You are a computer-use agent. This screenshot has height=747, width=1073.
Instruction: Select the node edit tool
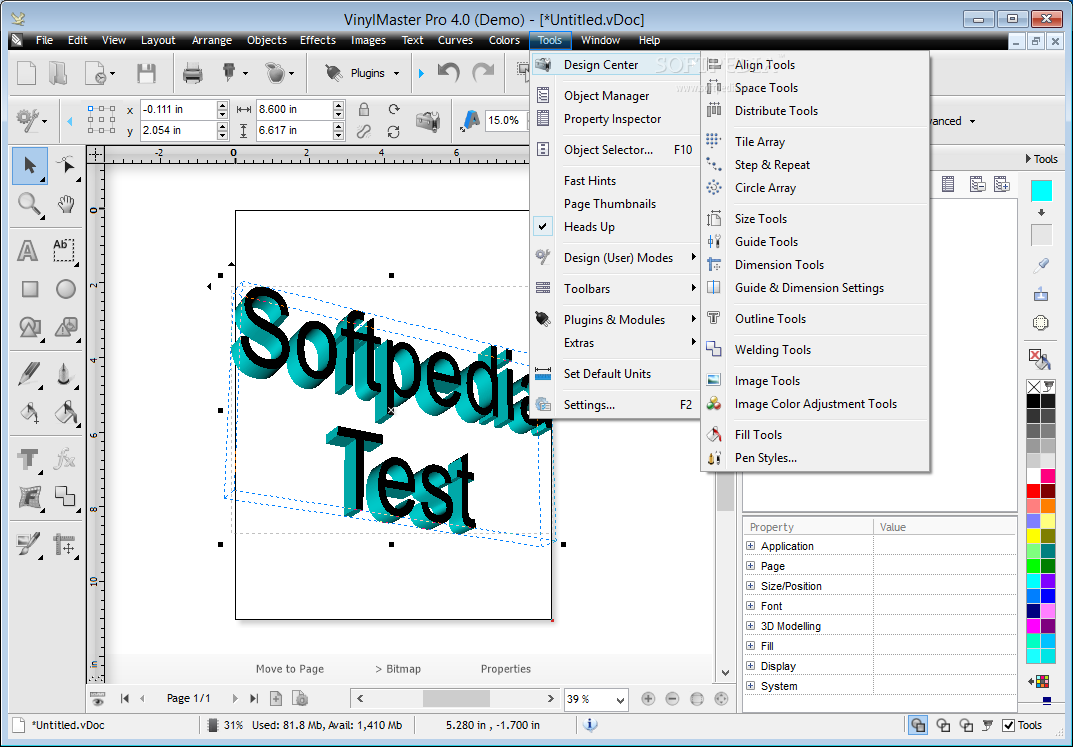(x=66, y=166)
